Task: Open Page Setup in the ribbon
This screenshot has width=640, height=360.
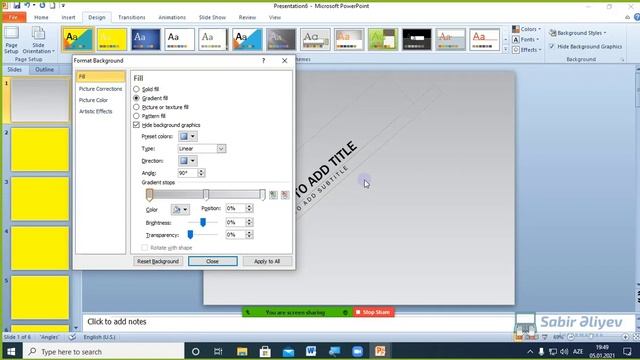Action: (x=11, y=40)
